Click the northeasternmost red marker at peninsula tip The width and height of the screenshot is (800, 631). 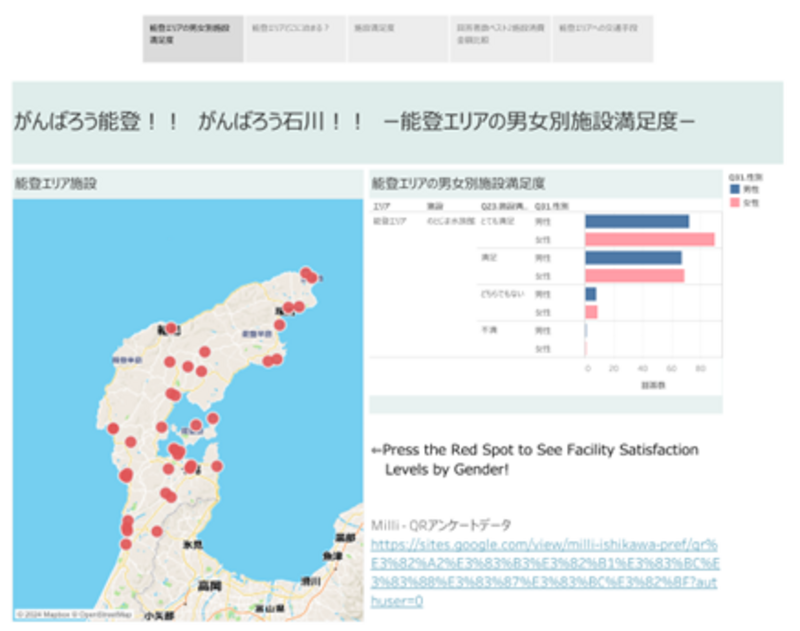pos(308,273)
